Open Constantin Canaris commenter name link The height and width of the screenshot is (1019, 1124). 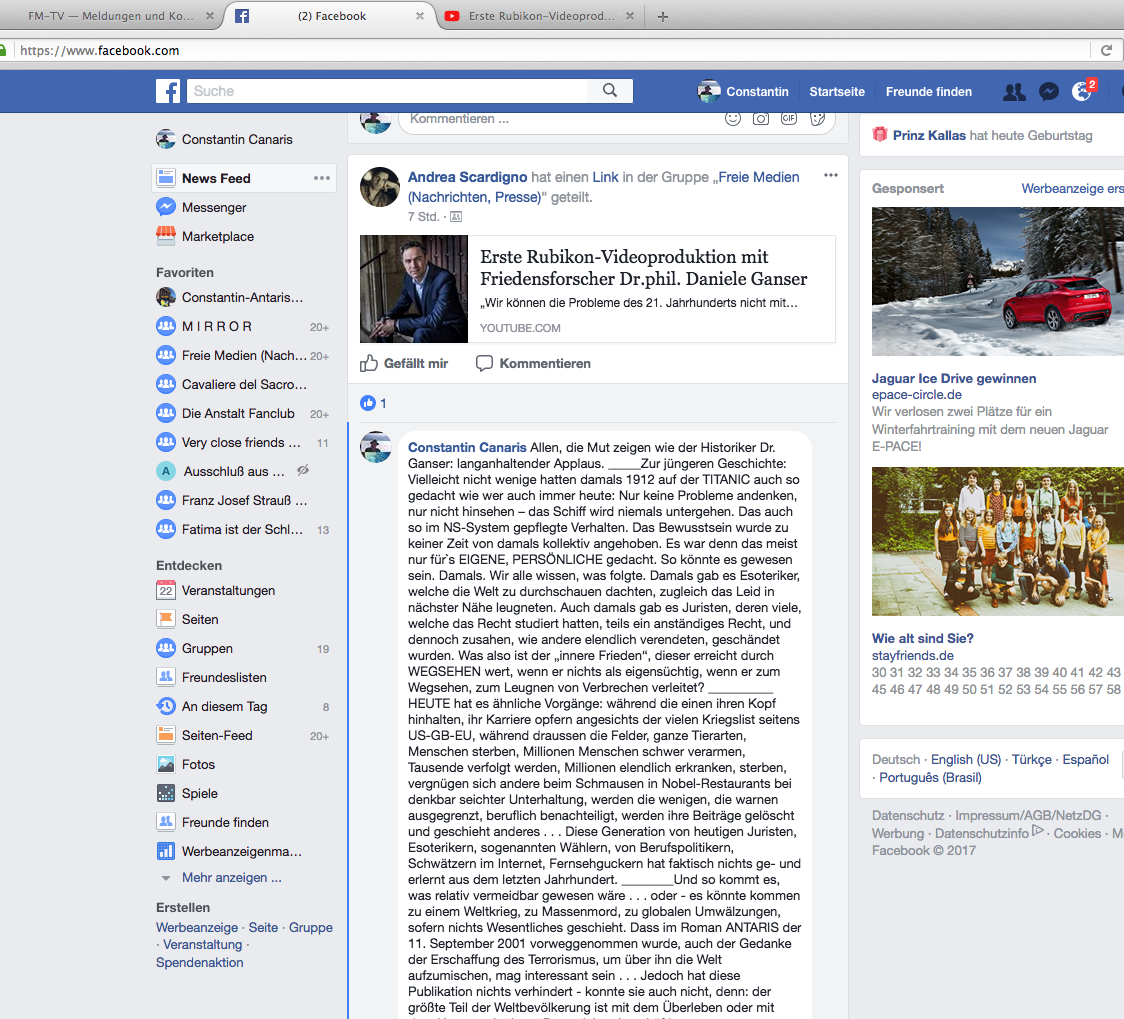point(467,447)
